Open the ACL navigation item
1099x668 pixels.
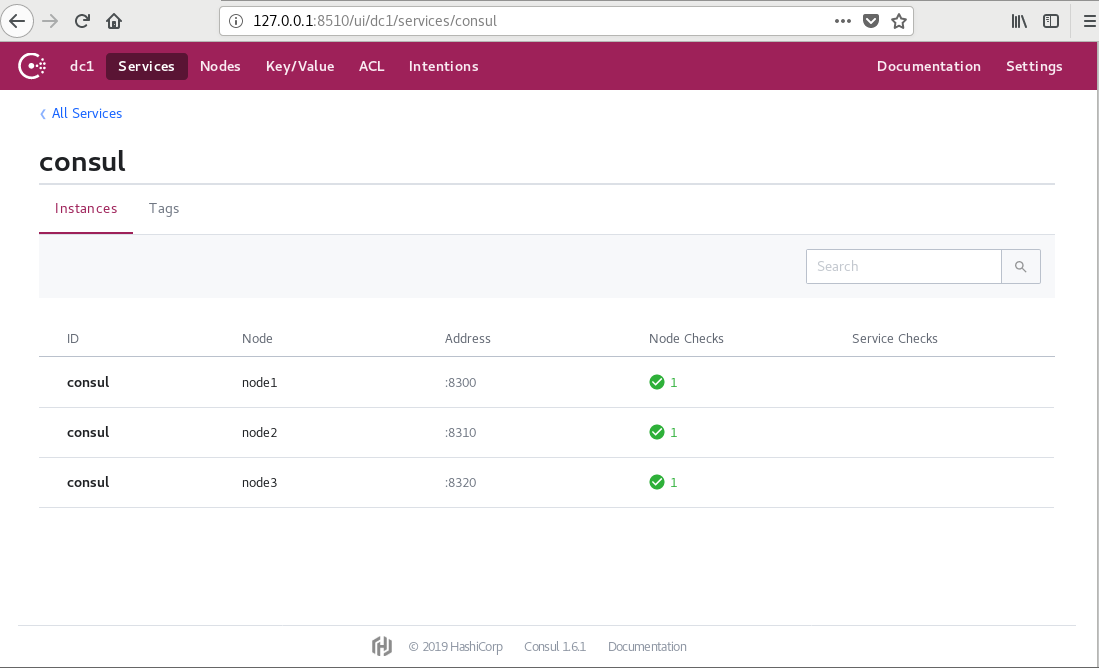(371, 66)
